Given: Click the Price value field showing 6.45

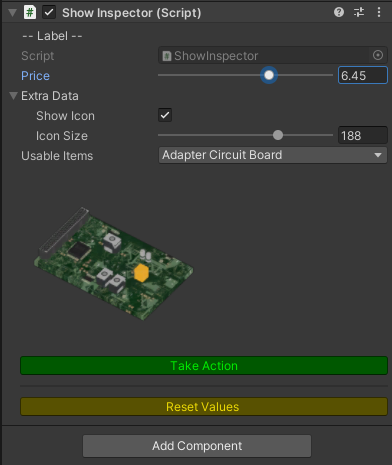Looking at the screenshot, I should tap(363, 75).
